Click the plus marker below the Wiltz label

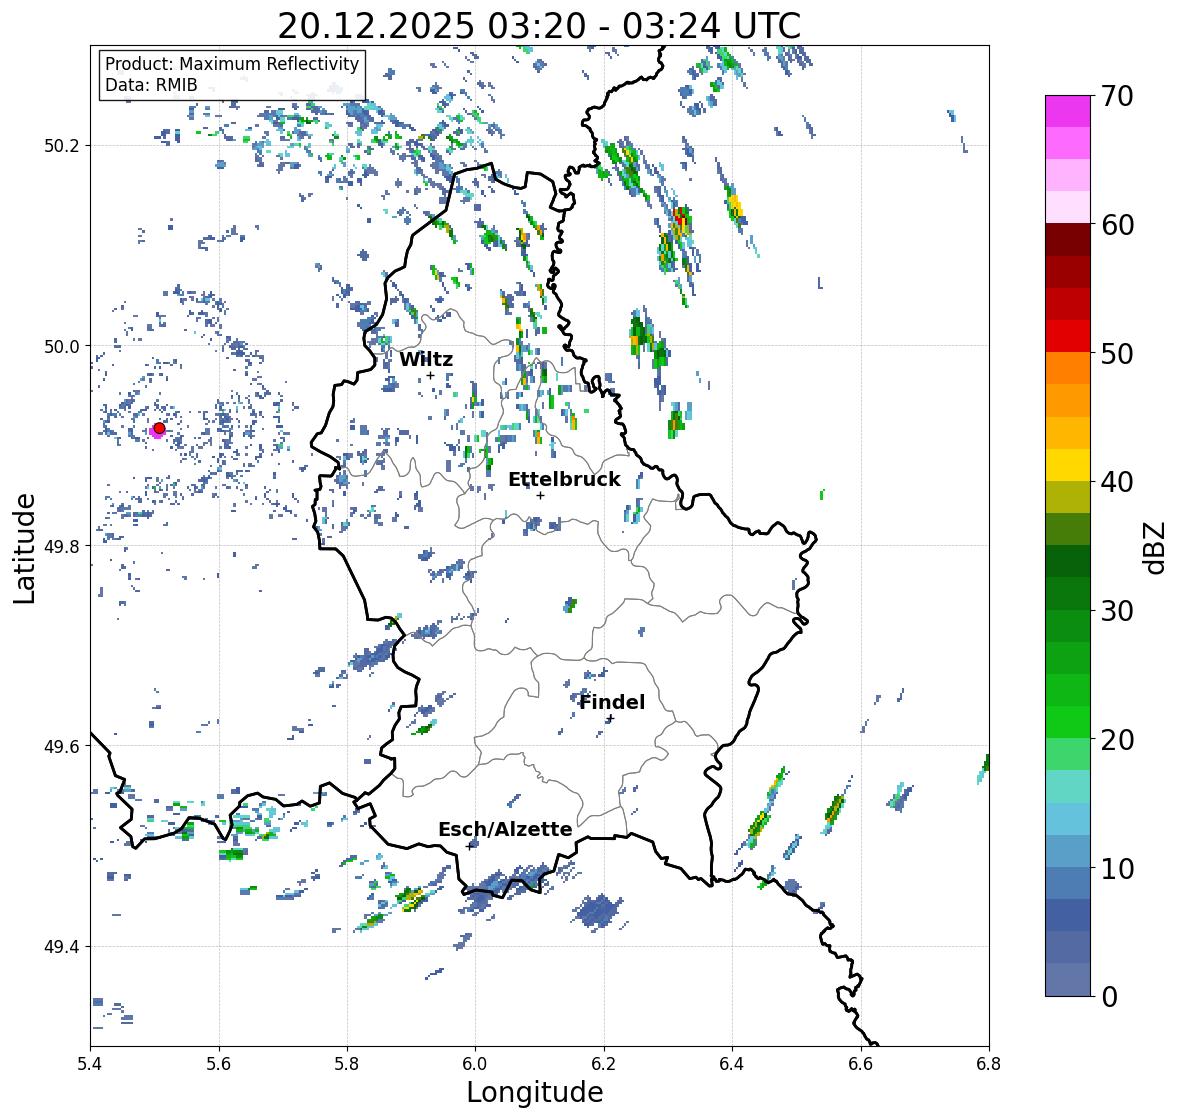tap(430, 376)
